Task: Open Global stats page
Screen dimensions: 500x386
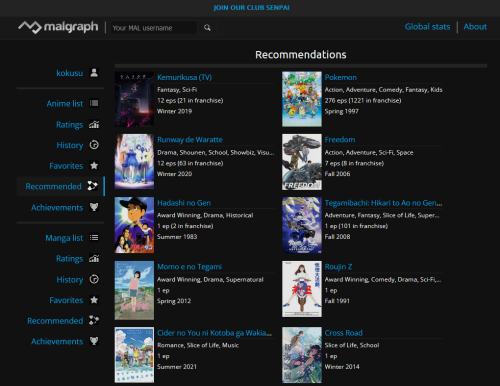Action: coord(427,27)
